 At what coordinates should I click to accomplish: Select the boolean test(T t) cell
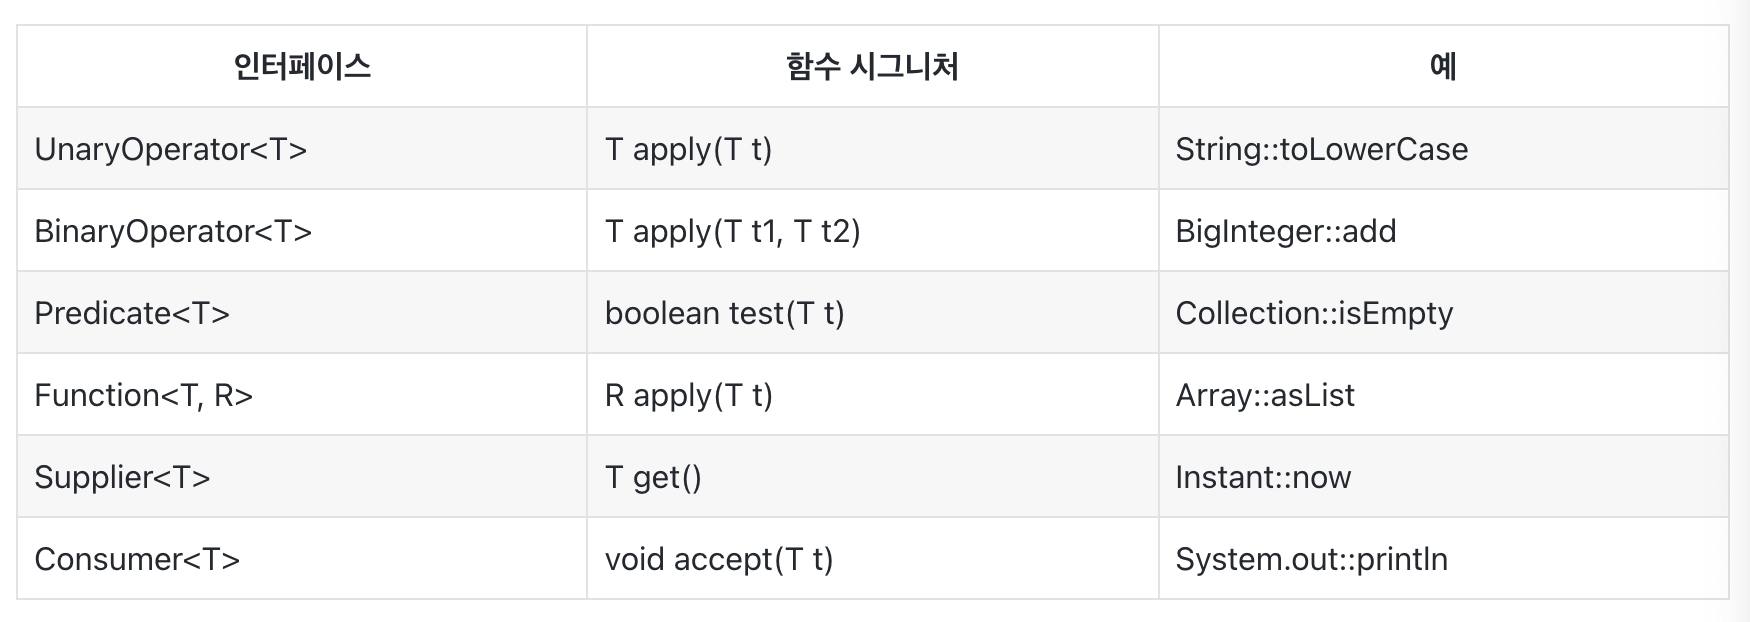pyautogui.click(x=724, y=313)
